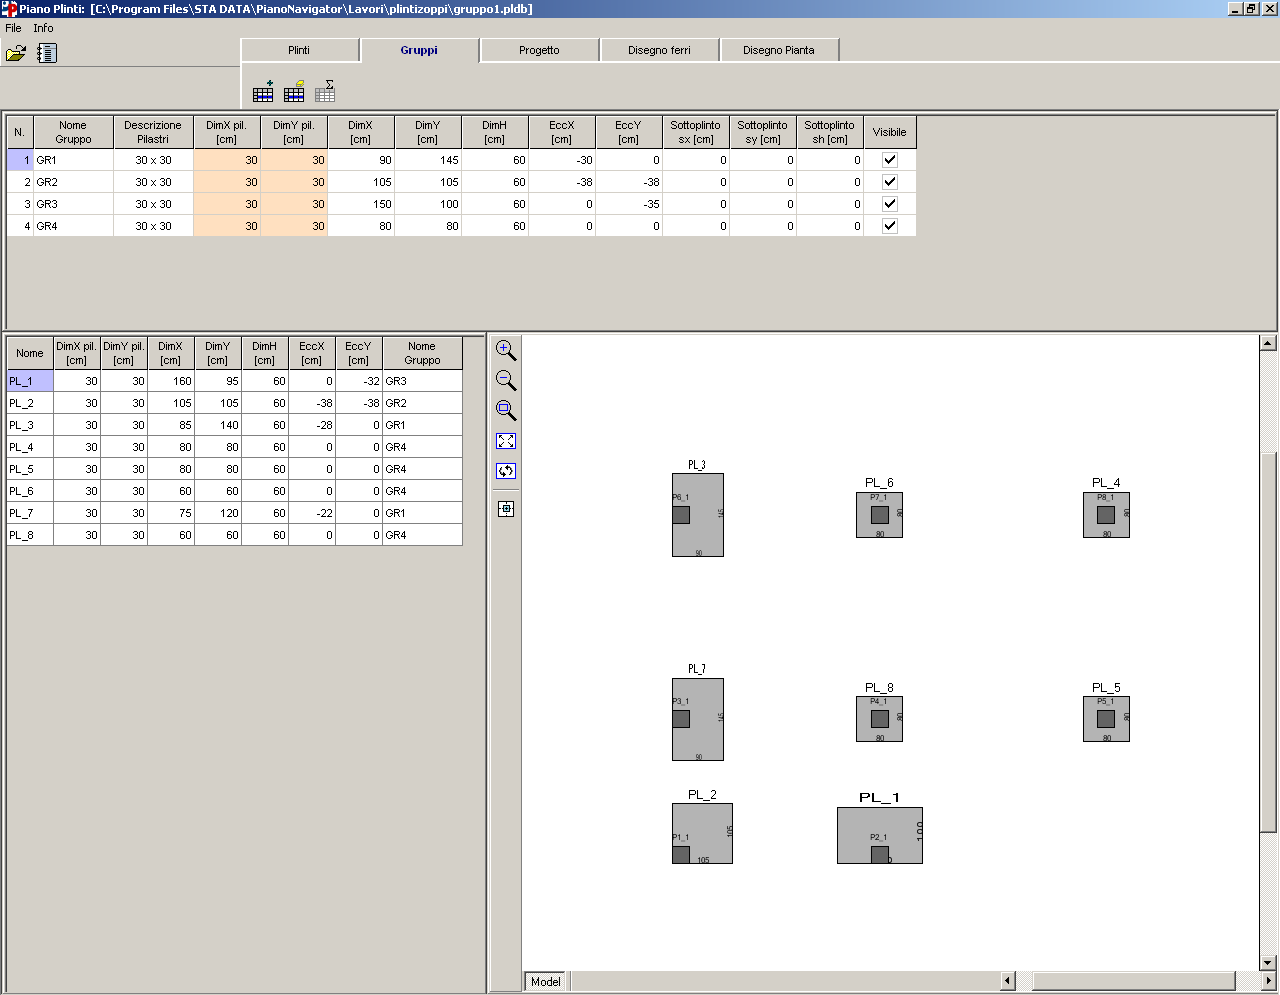
Task: Click the drawing vertical scrollbar thumb
Action: [1268, 642]
